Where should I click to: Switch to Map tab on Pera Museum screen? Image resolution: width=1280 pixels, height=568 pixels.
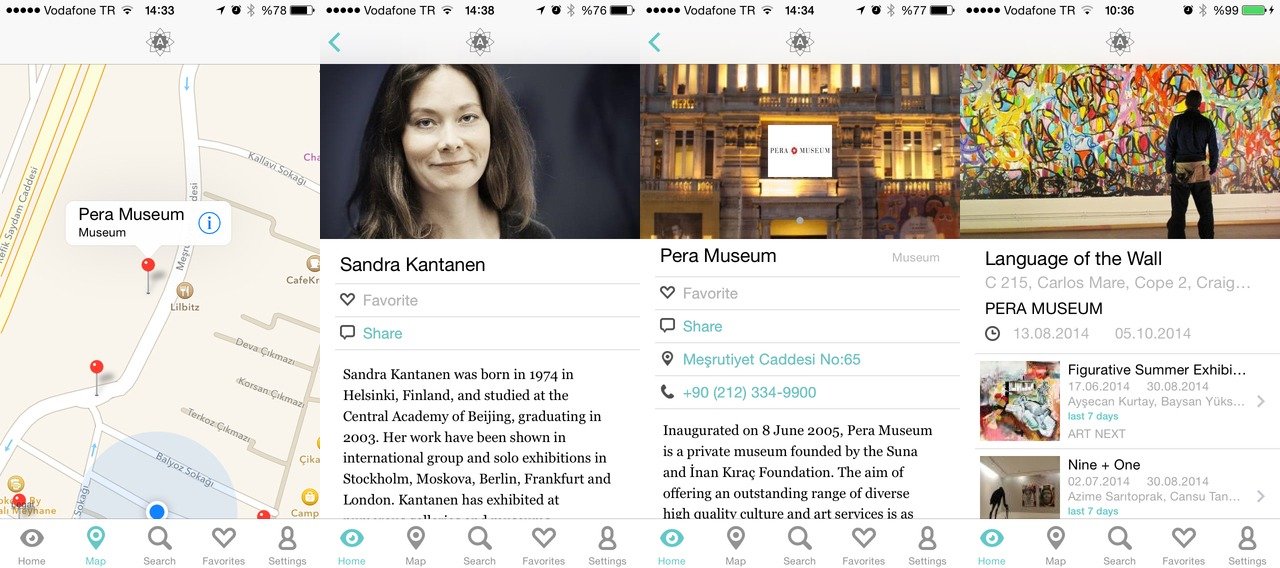(736, 546)
